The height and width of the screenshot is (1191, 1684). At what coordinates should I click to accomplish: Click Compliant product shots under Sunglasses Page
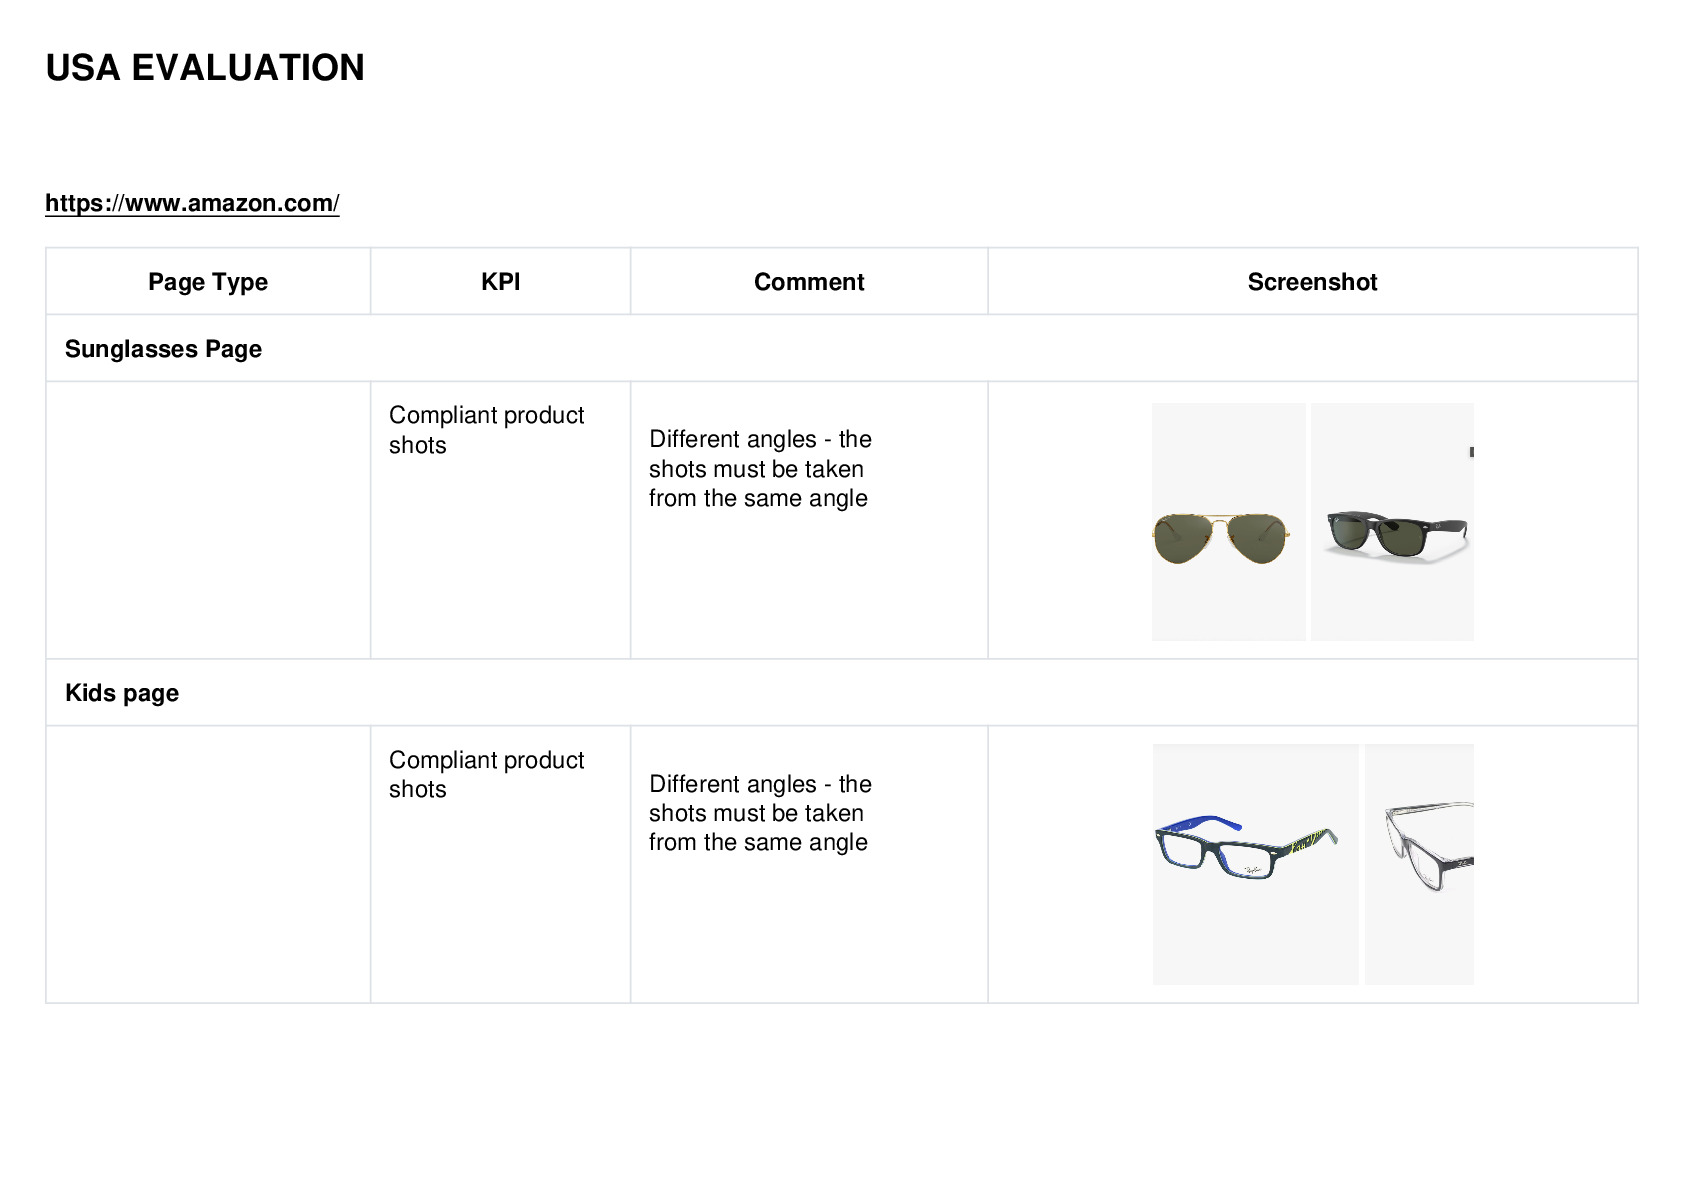click(486, 430)
